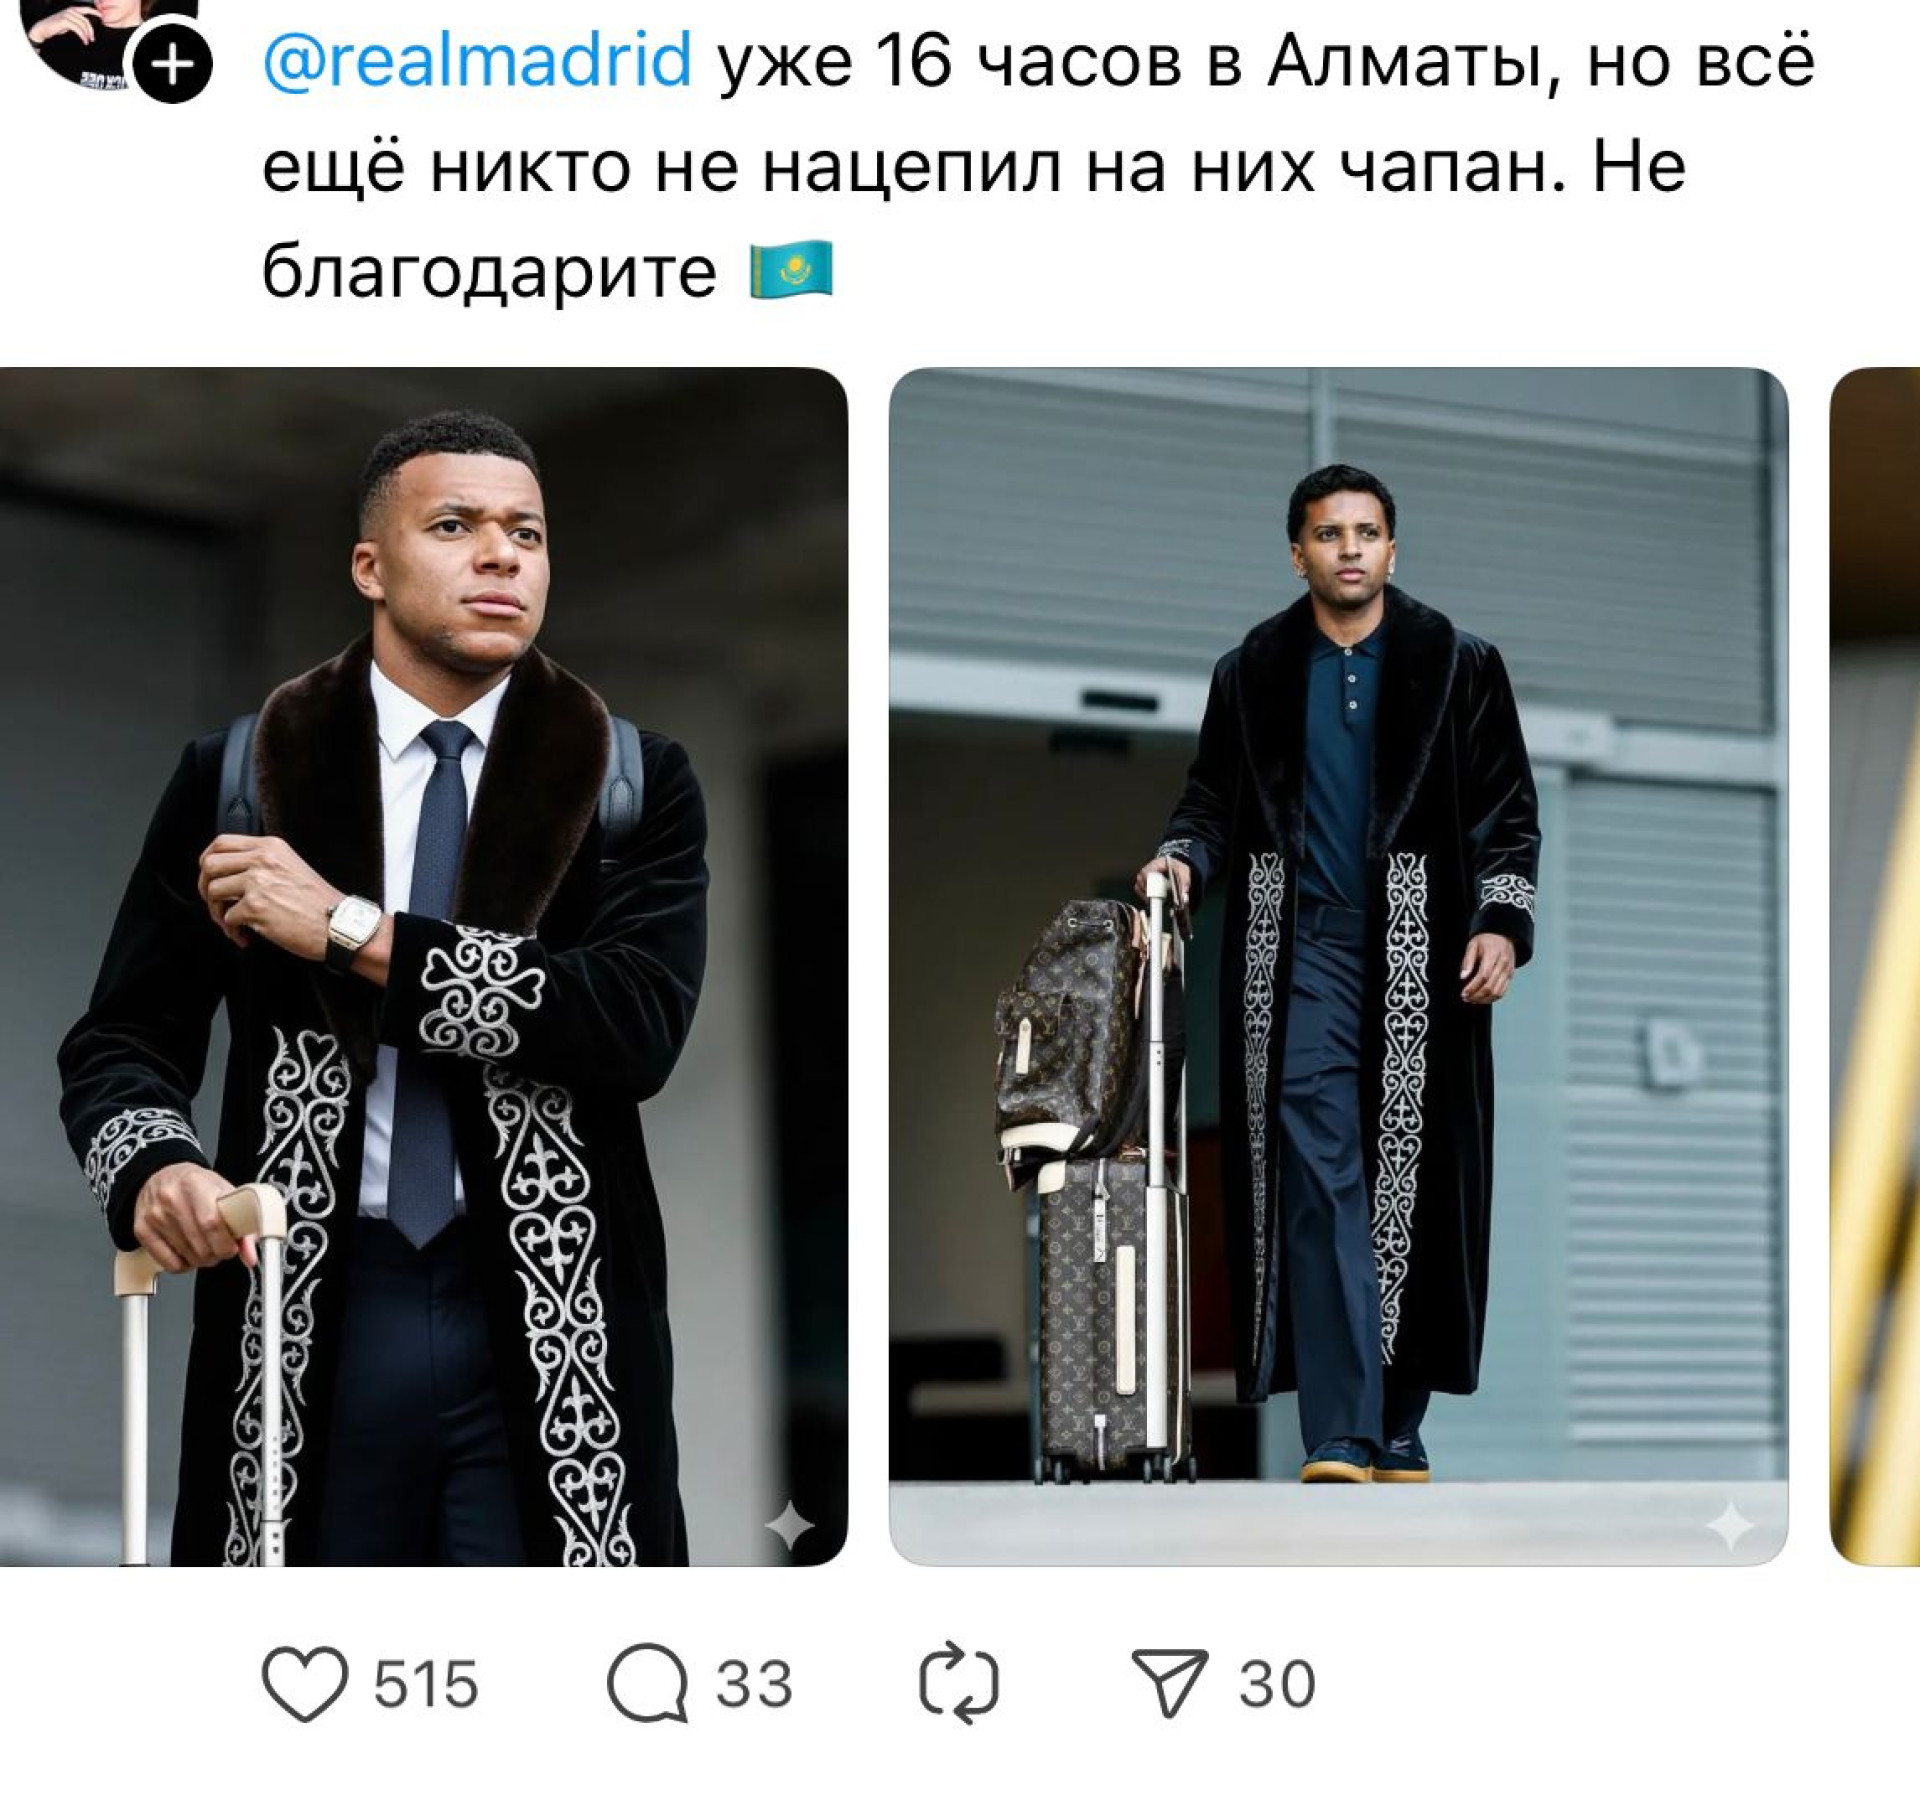Tap sparkle AI badge on second photo
The image size is (1920, 1795).
tap(1730, 1525)
